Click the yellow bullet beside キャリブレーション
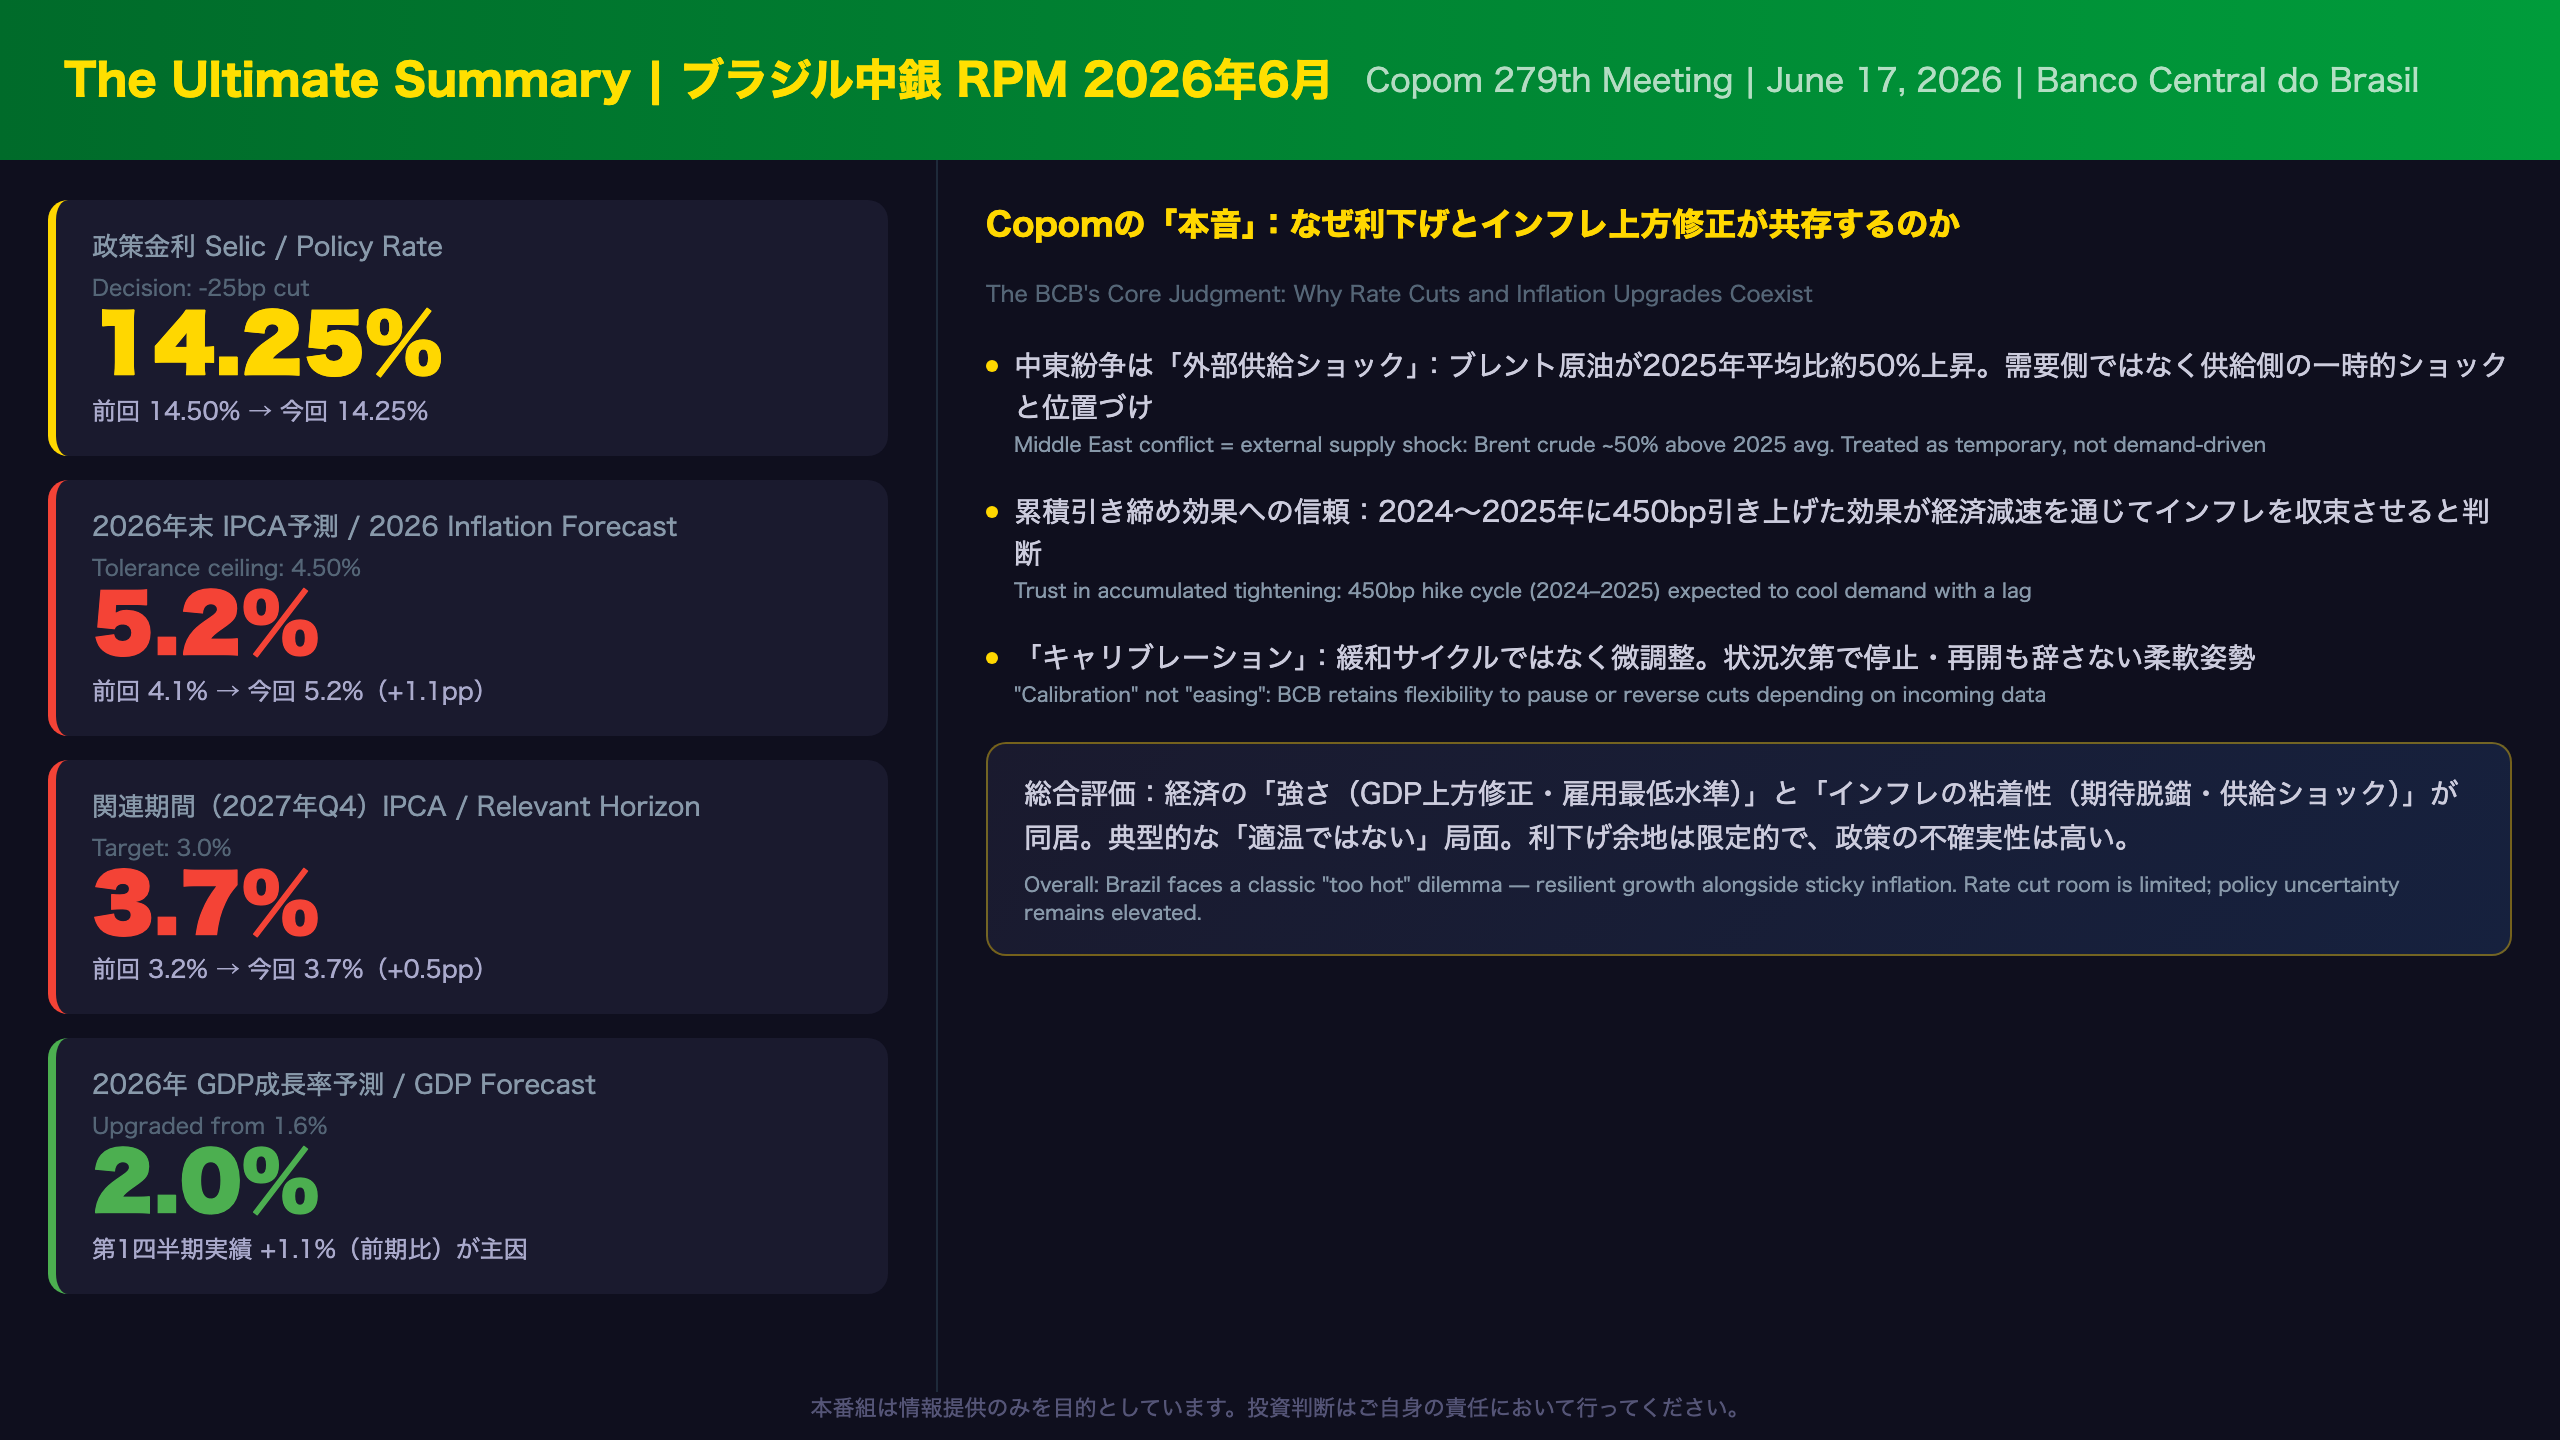The width and height of the screenshot is (2560, 1440). 992,658
